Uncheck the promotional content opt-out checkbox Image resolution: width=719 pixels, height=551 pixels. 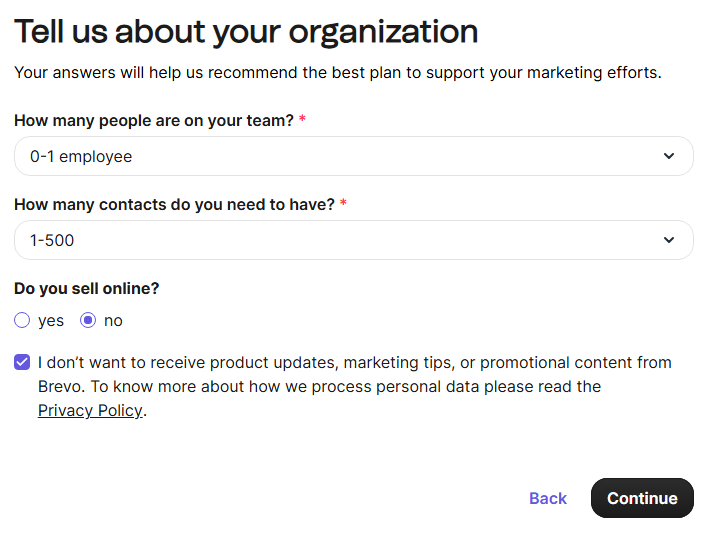(22, 362)
